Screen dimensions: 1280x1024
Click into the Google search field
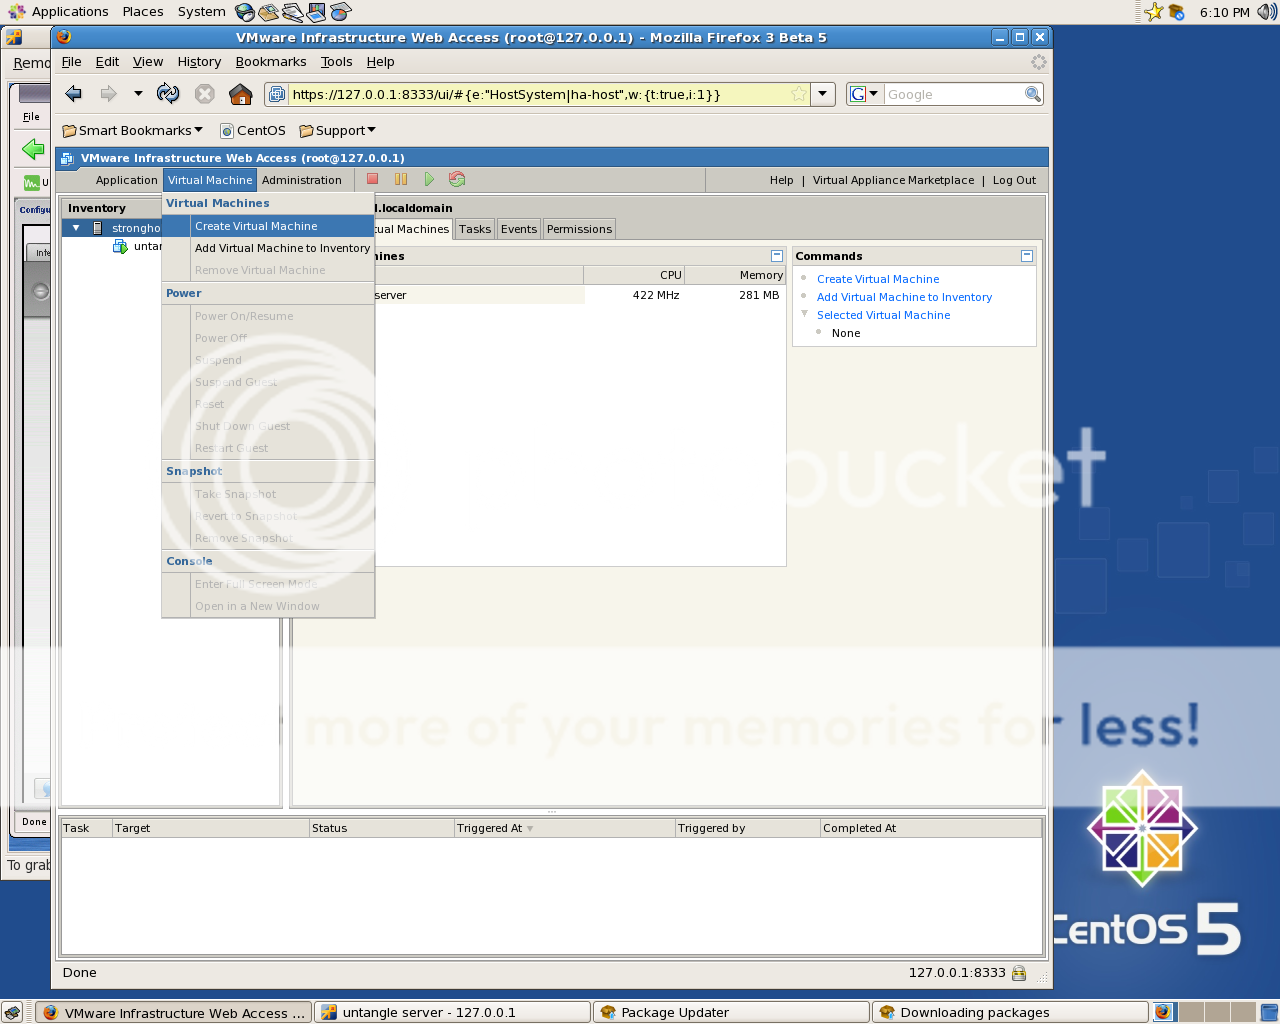(x=953, y=94)
